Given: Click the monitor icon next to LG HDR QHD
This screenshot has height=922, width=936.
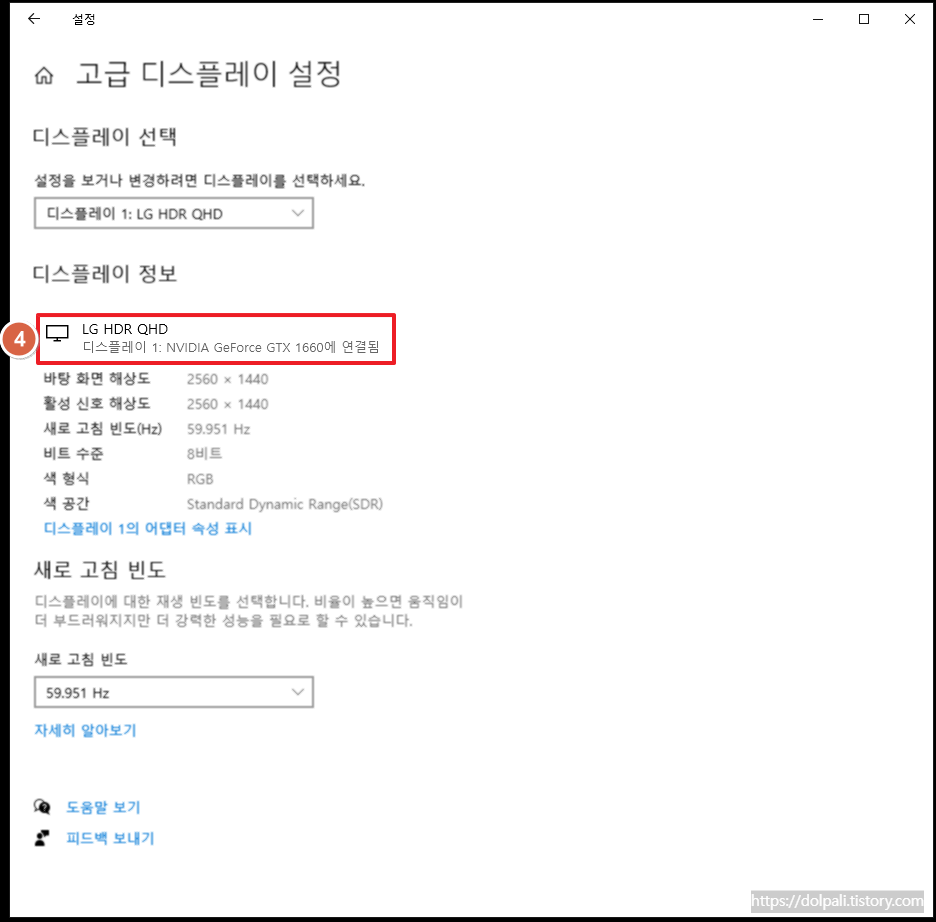Looking at the screenshot, I should [x=57, y=334].
